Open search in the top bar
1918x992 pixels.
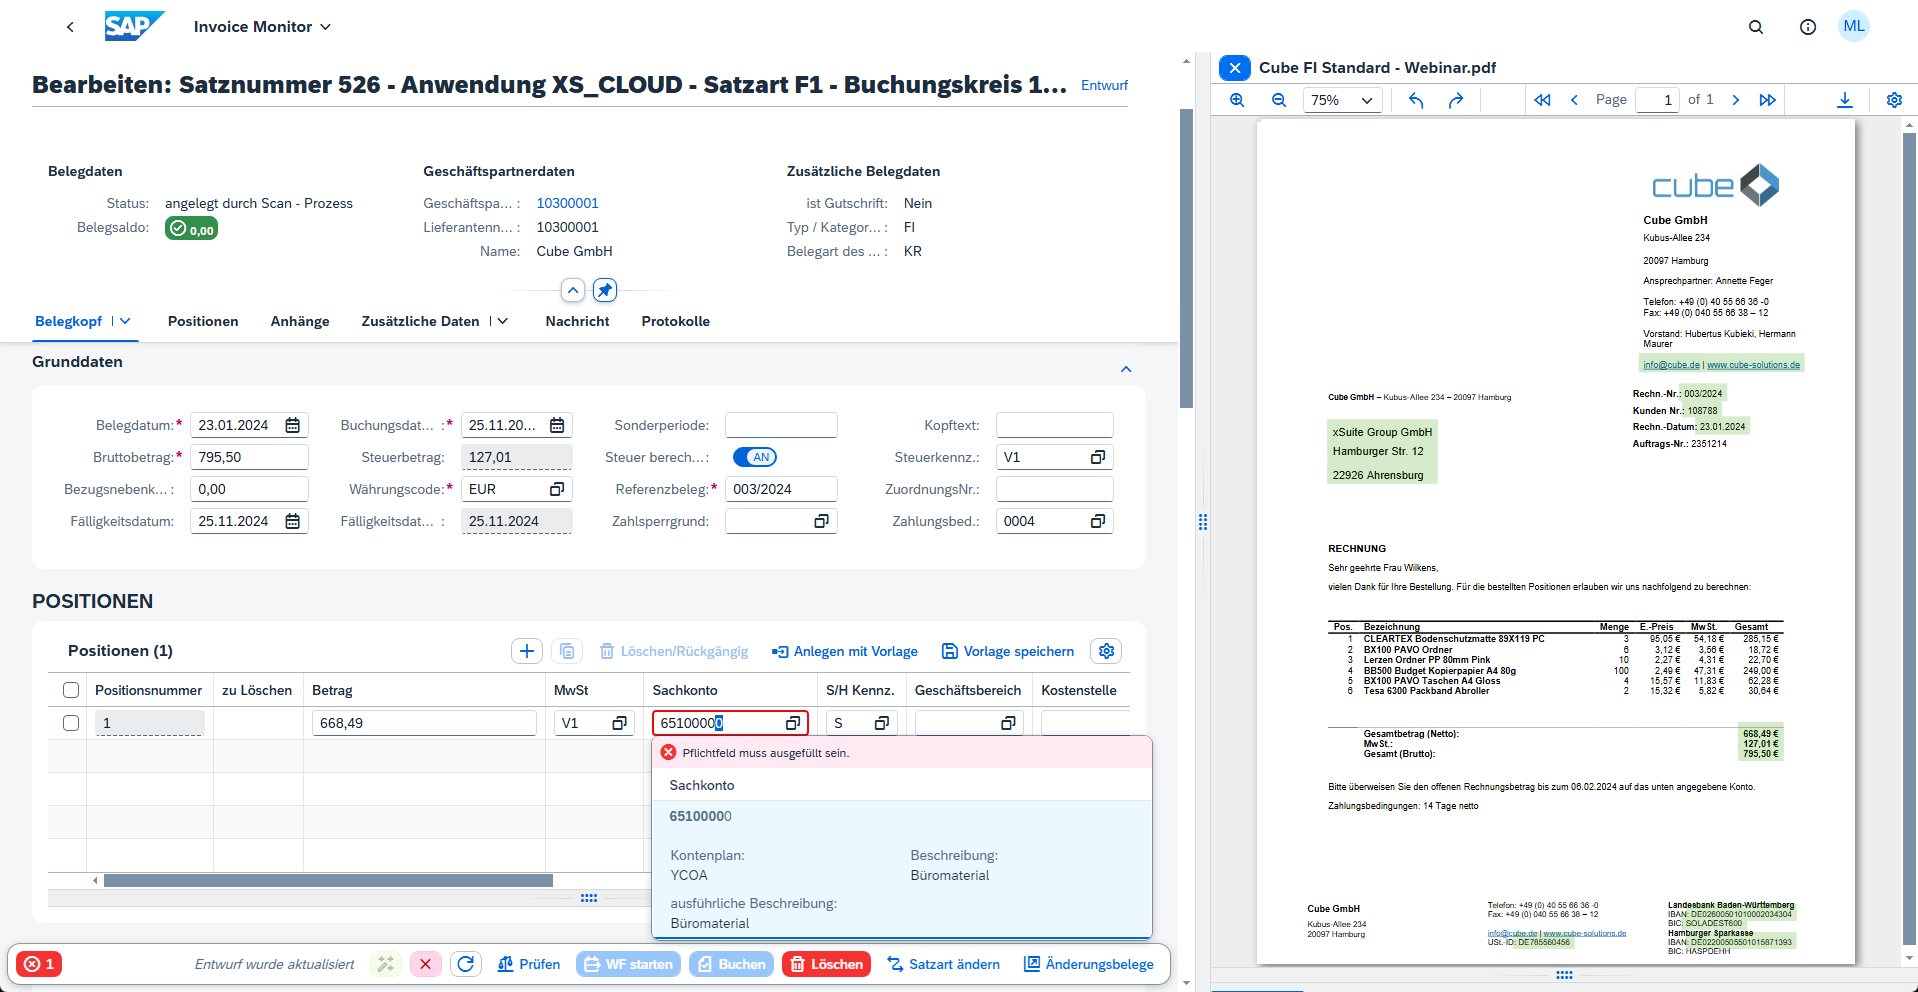[1756, 27]
